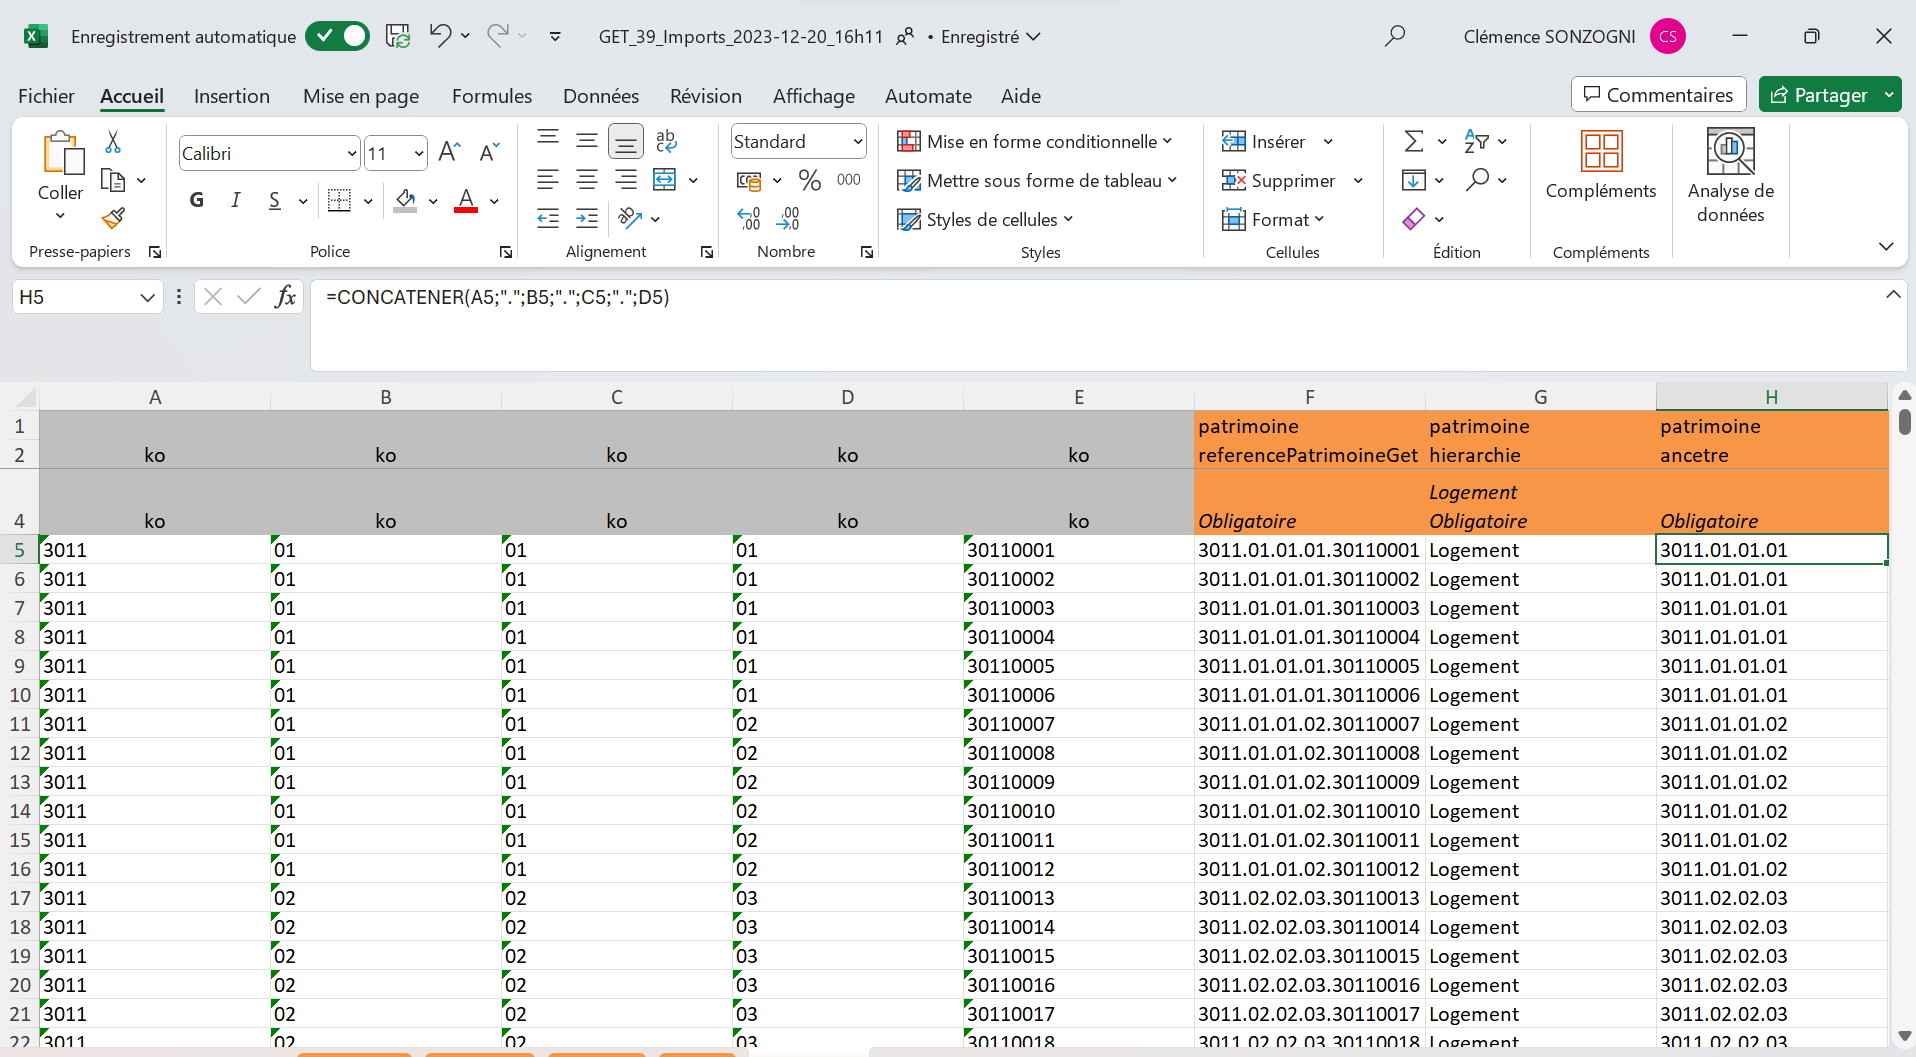Image resolution: width=1916 pixels, height=1057 pixels.
Task: Toggle italic formatting (I)
Action: (x=236, y=201)
